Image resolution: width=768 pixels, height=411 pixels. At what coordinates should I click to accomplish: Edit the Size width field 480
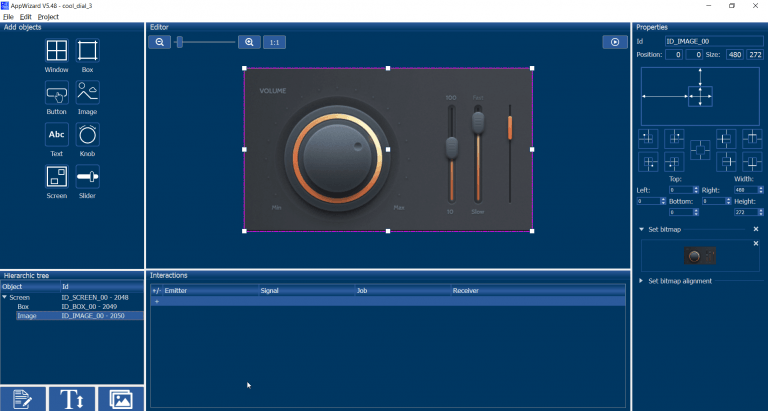(735, 55)
